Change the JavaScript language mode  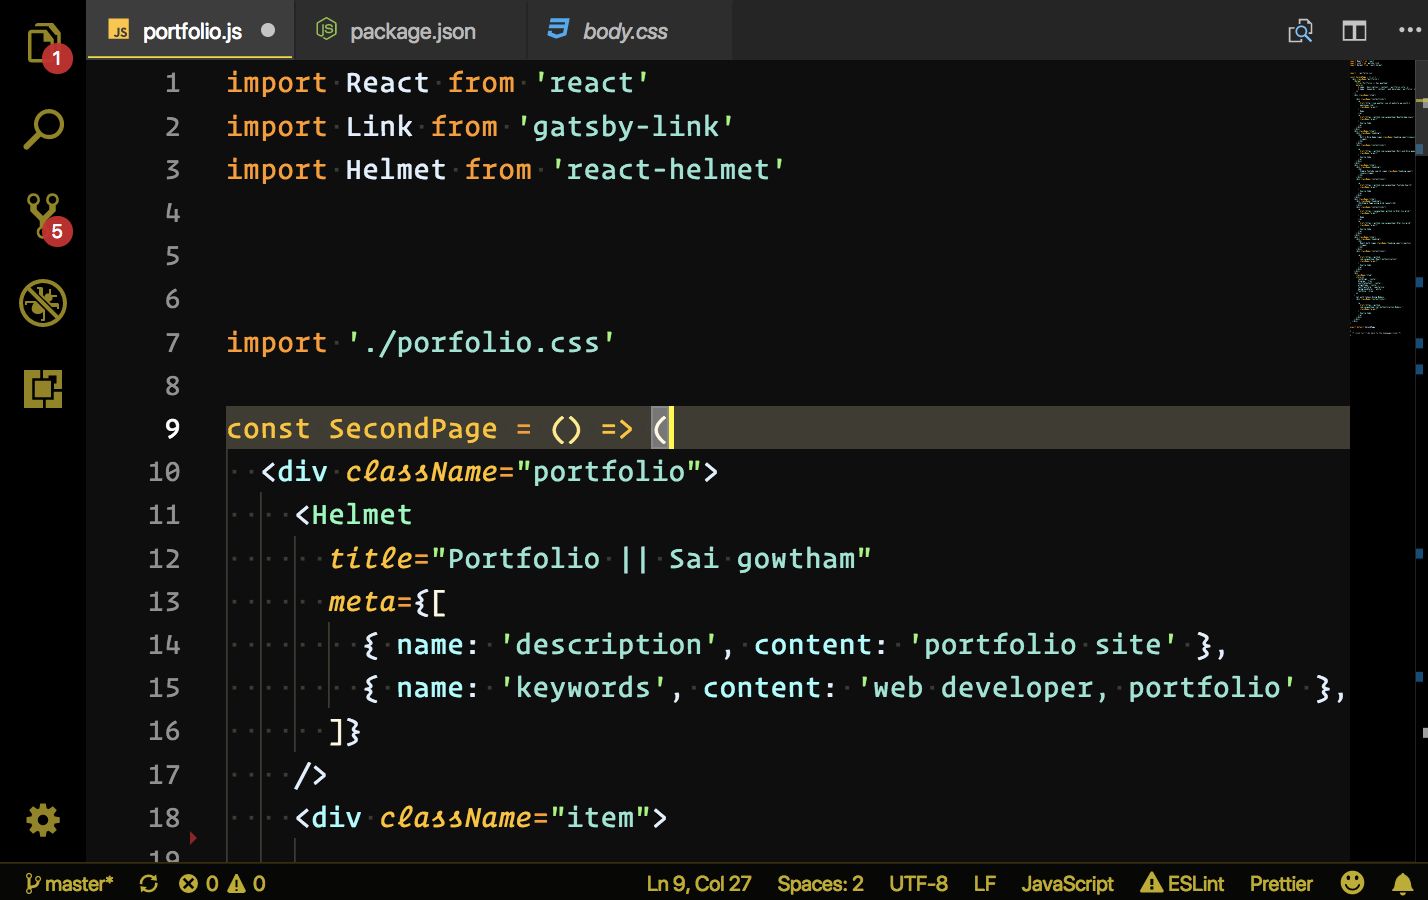1066,884
